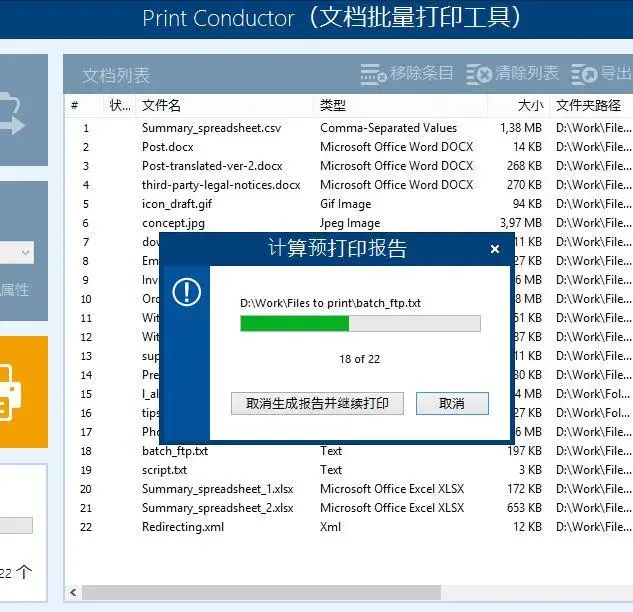Viewport: 633px width, 612px height.
Task: Click the green progress bar in dialog
Action: coord(360,323)
